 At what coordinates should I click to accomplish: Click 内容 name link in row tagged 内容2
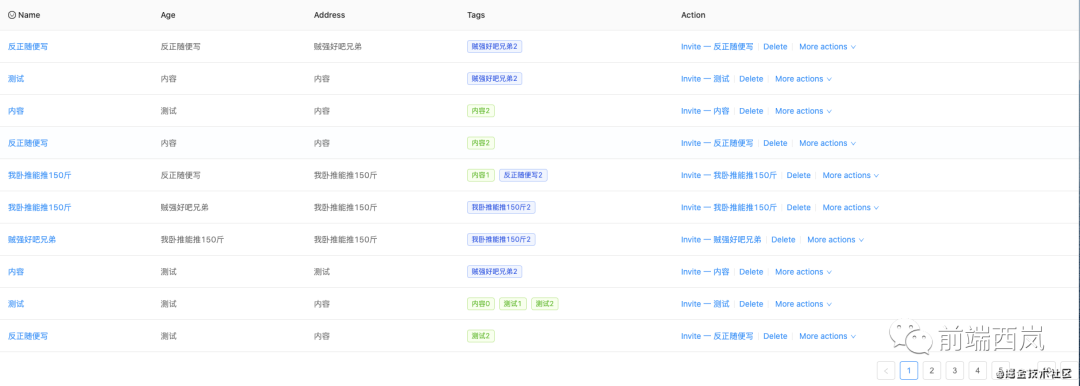pyautogui.click(x=16, y=111)
